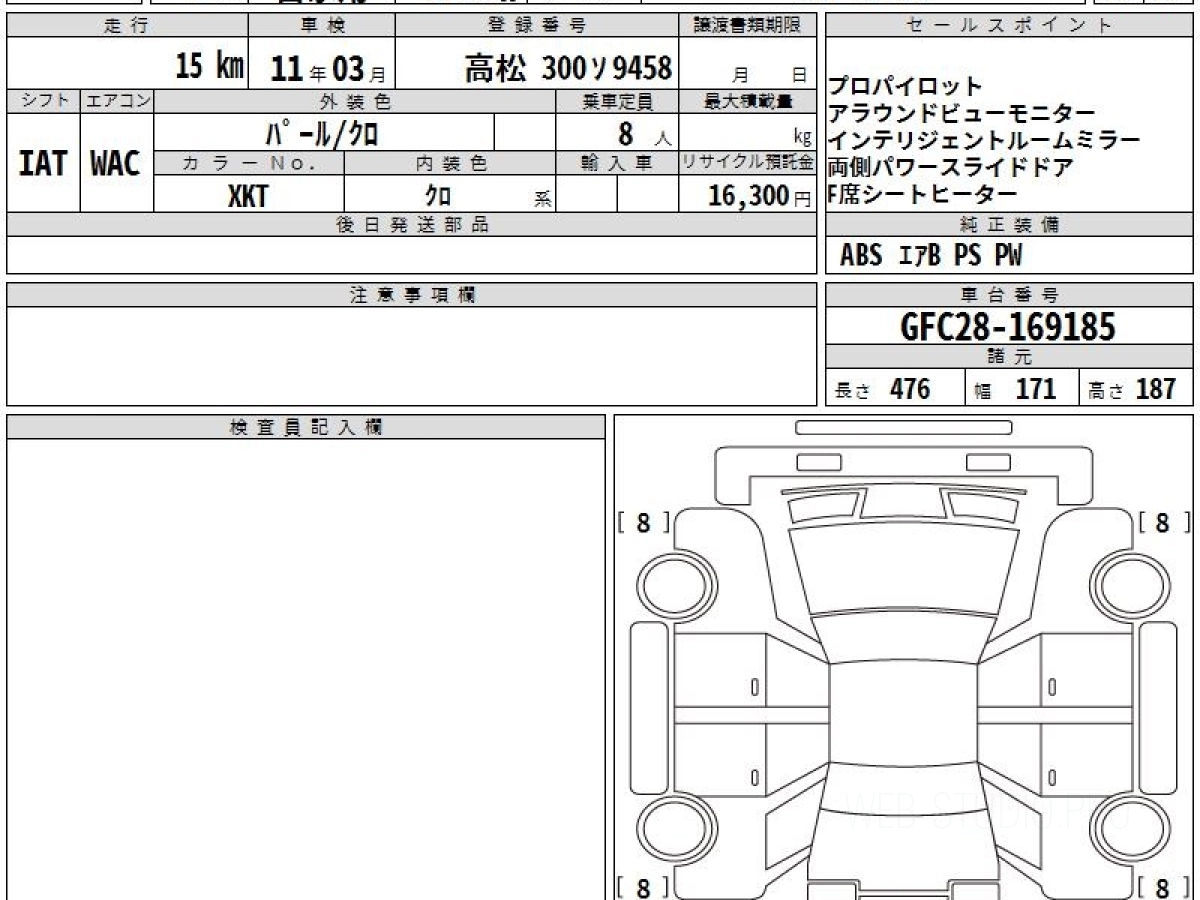Click the color number XKT
1200x900 pixels.
248,196
